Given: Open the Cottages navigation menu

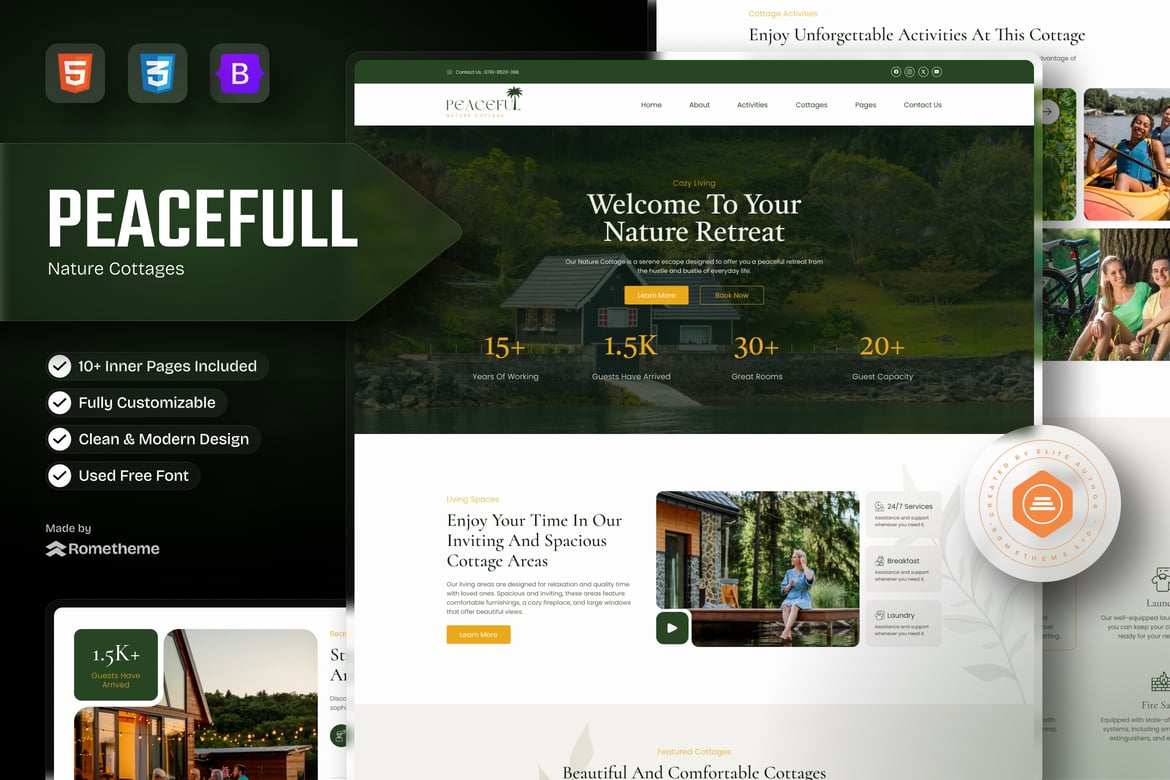Looking at the screenshot, I should (811, 105).
